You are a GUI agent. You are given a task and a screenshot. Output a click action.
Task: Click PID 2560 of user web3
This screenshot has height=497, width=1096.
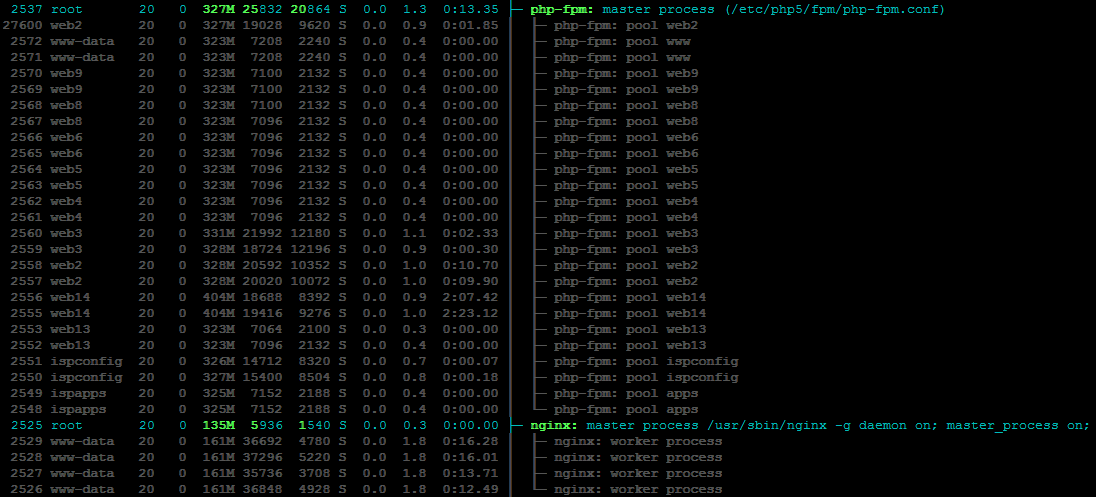pyautogui.click(x=27, y=233)
